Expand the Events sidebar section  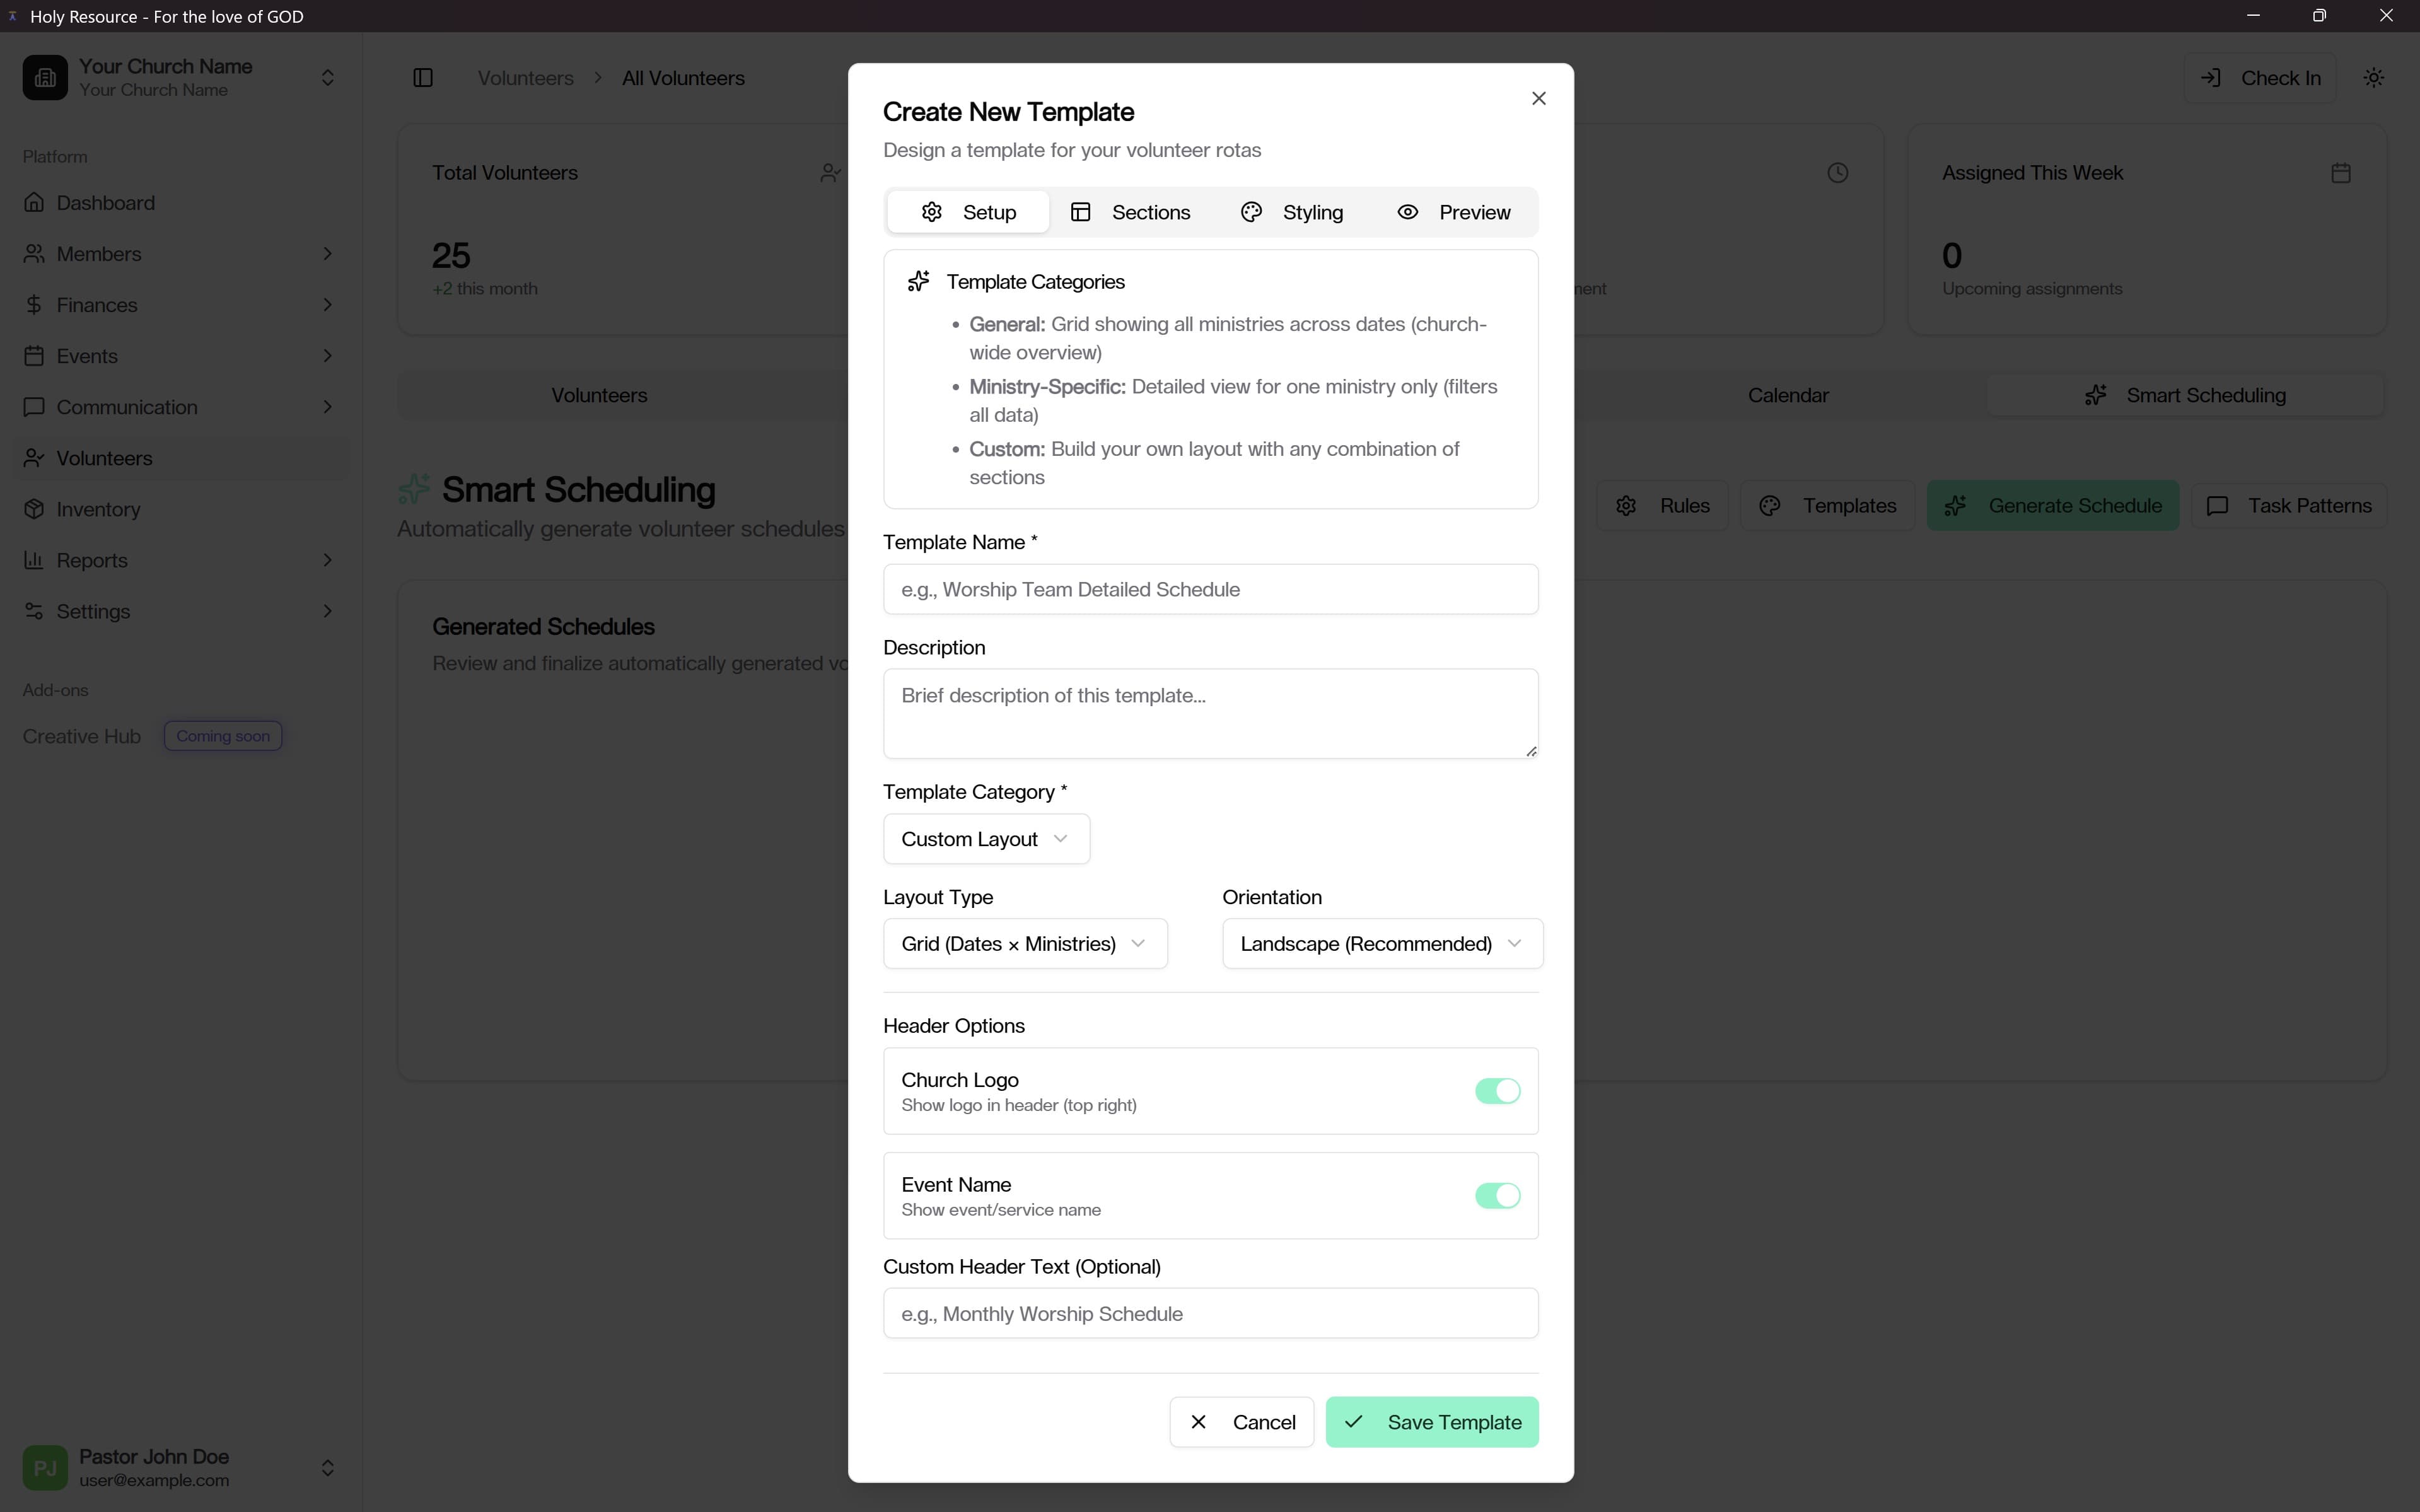click(180, 356)
